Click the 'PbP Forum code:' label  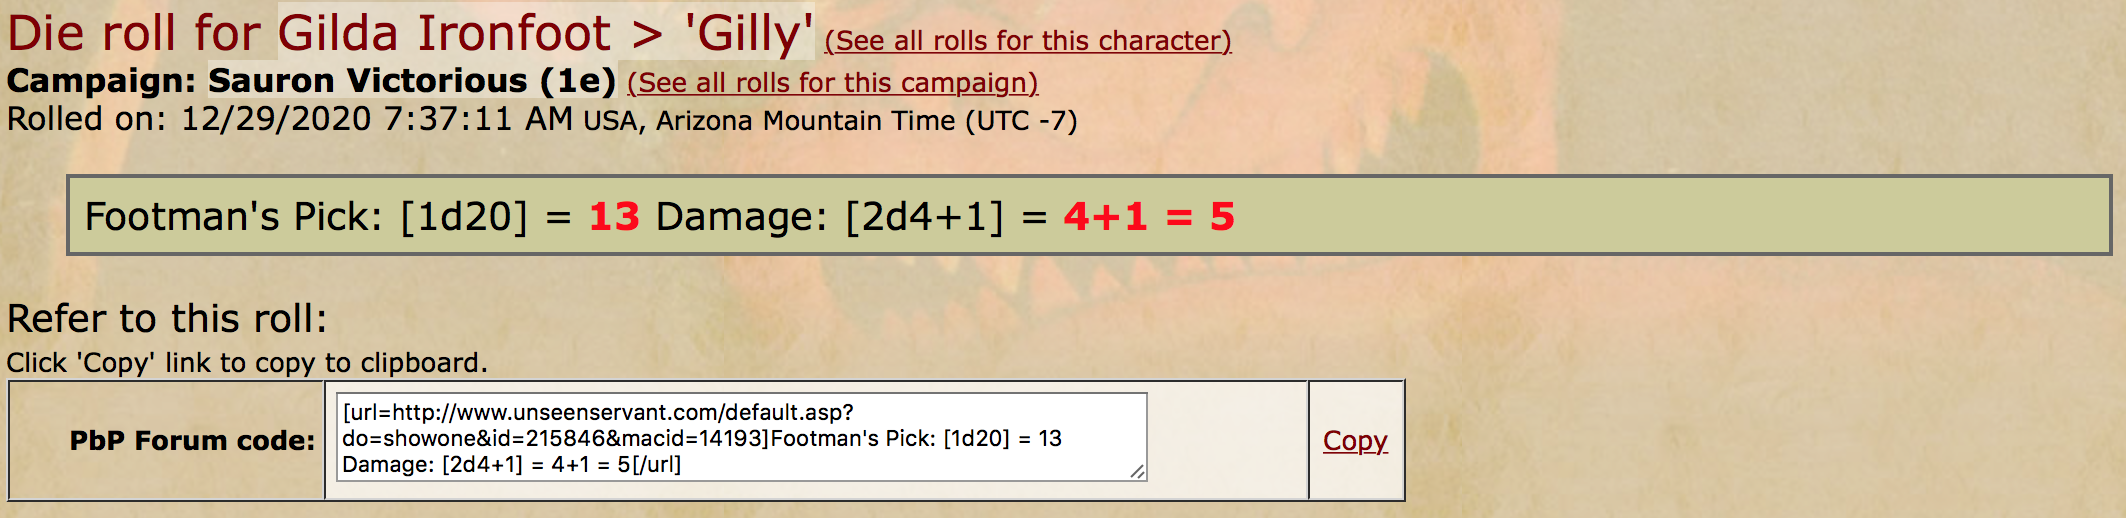click(x=192, y=441)
